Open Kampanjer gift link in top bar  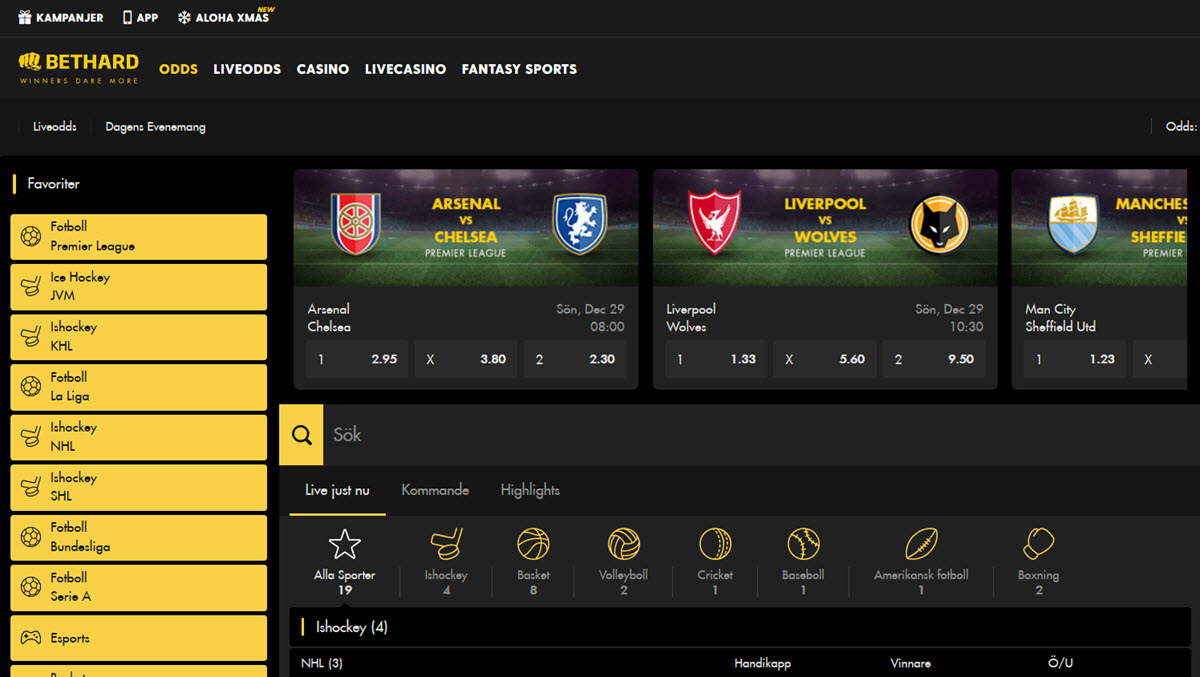click(61, 18)
